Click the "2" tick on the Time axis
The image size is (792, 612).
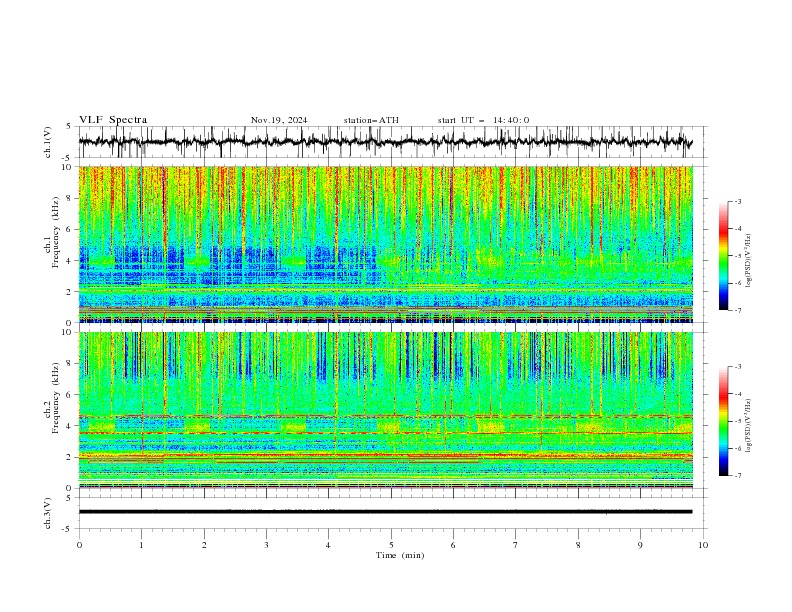pyautogui.click(x=204, y=545)
